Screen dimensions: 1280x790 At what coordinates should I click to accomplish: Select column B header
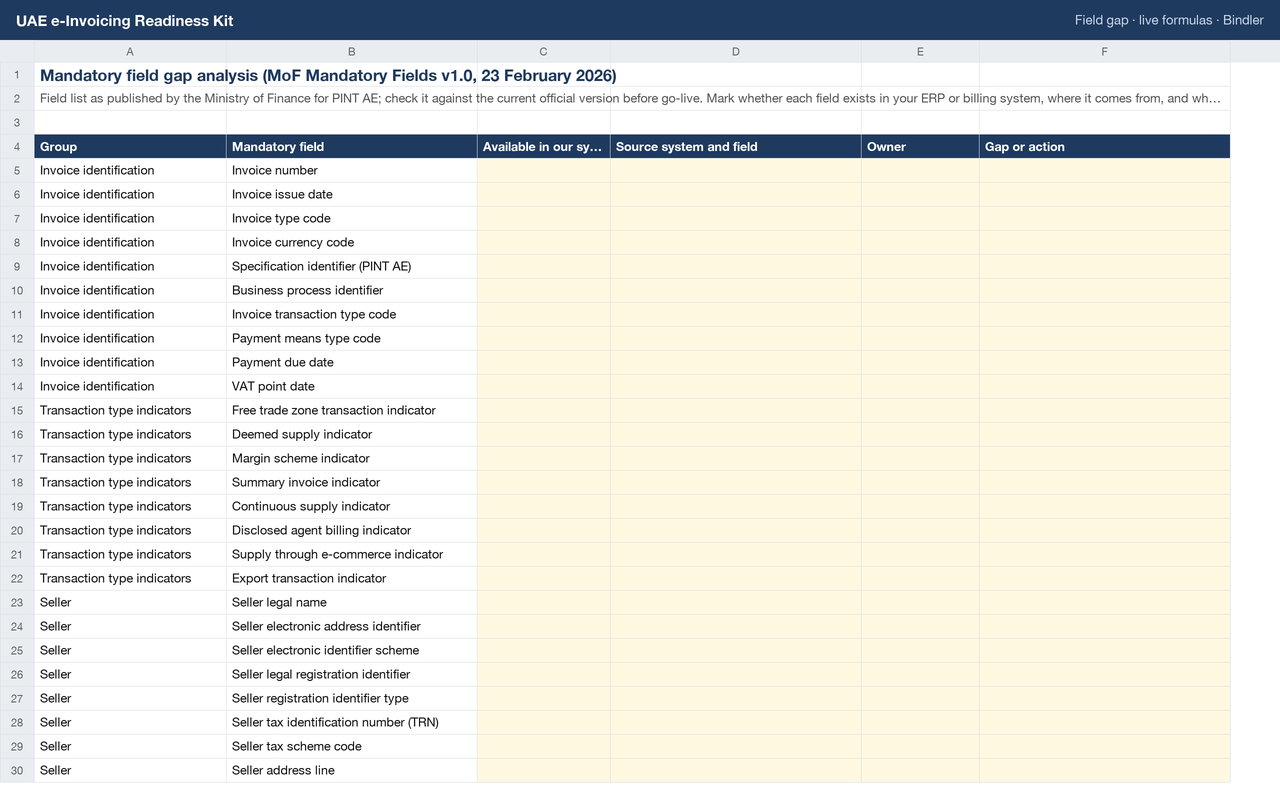pyautogui.click(x=351, y=51)
